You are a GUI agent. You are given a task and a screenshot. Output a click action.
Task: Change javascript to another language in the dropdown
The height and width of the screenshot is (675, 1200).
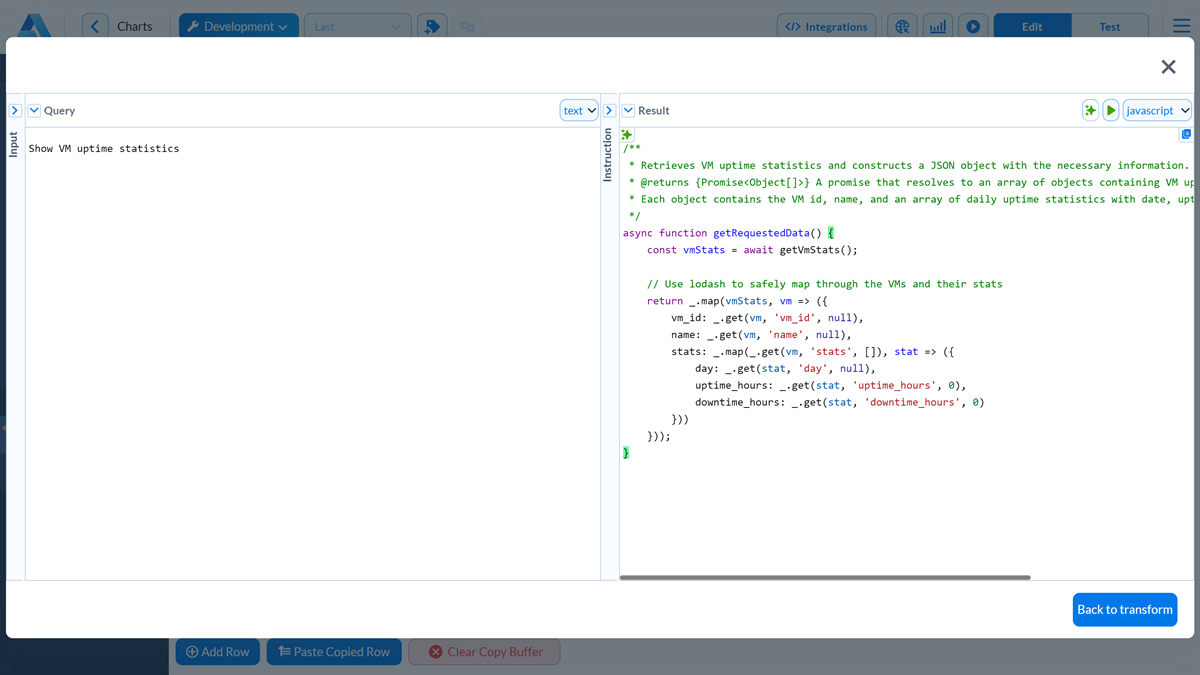coord(1157,110)
